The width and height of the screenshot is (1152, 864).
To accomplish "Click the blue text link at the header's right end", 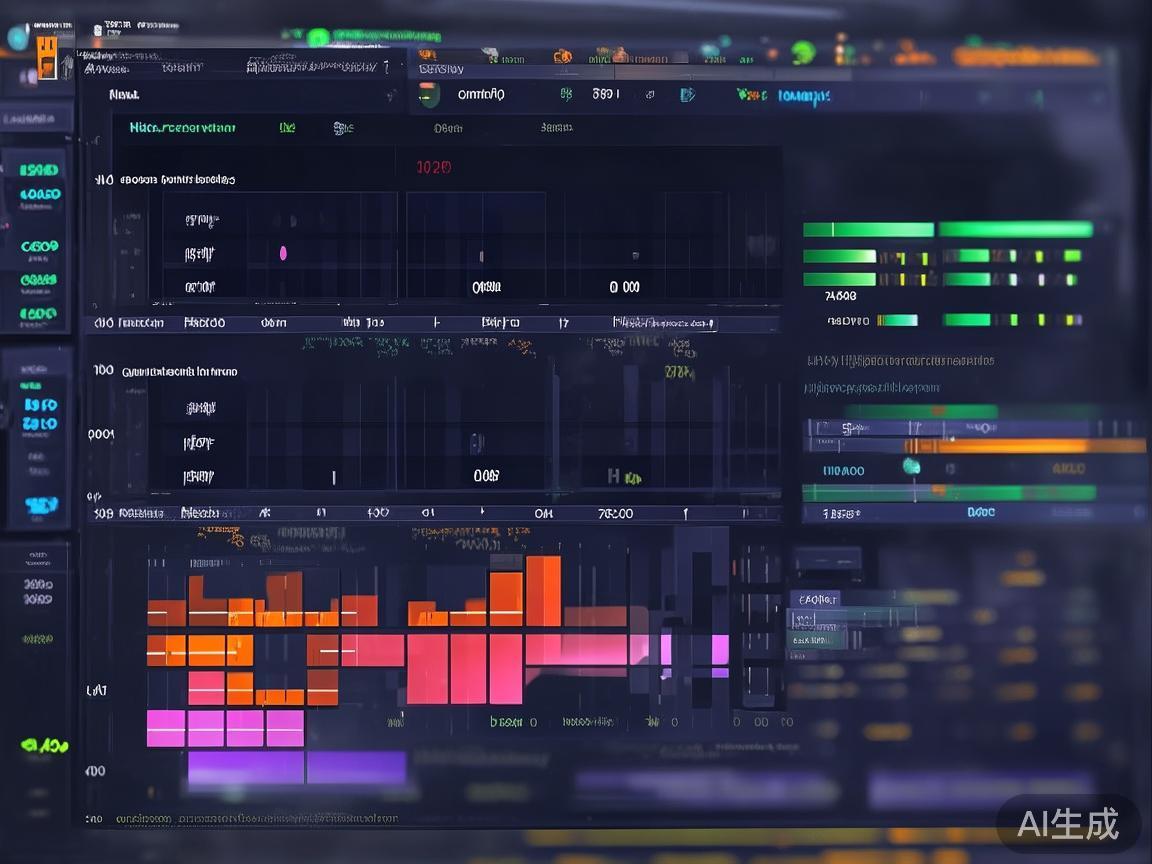I will tap(803, 96).
